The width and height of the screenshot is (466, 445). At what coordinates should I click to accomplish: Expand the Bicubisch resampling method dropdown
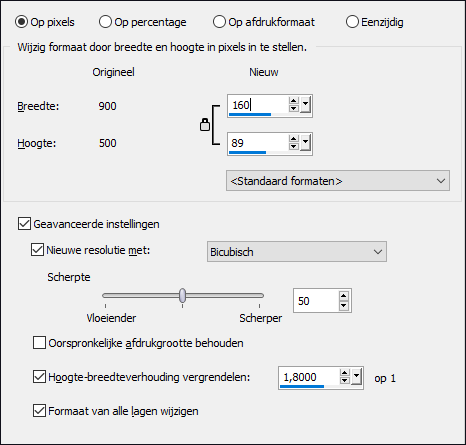tap(297, 252)
